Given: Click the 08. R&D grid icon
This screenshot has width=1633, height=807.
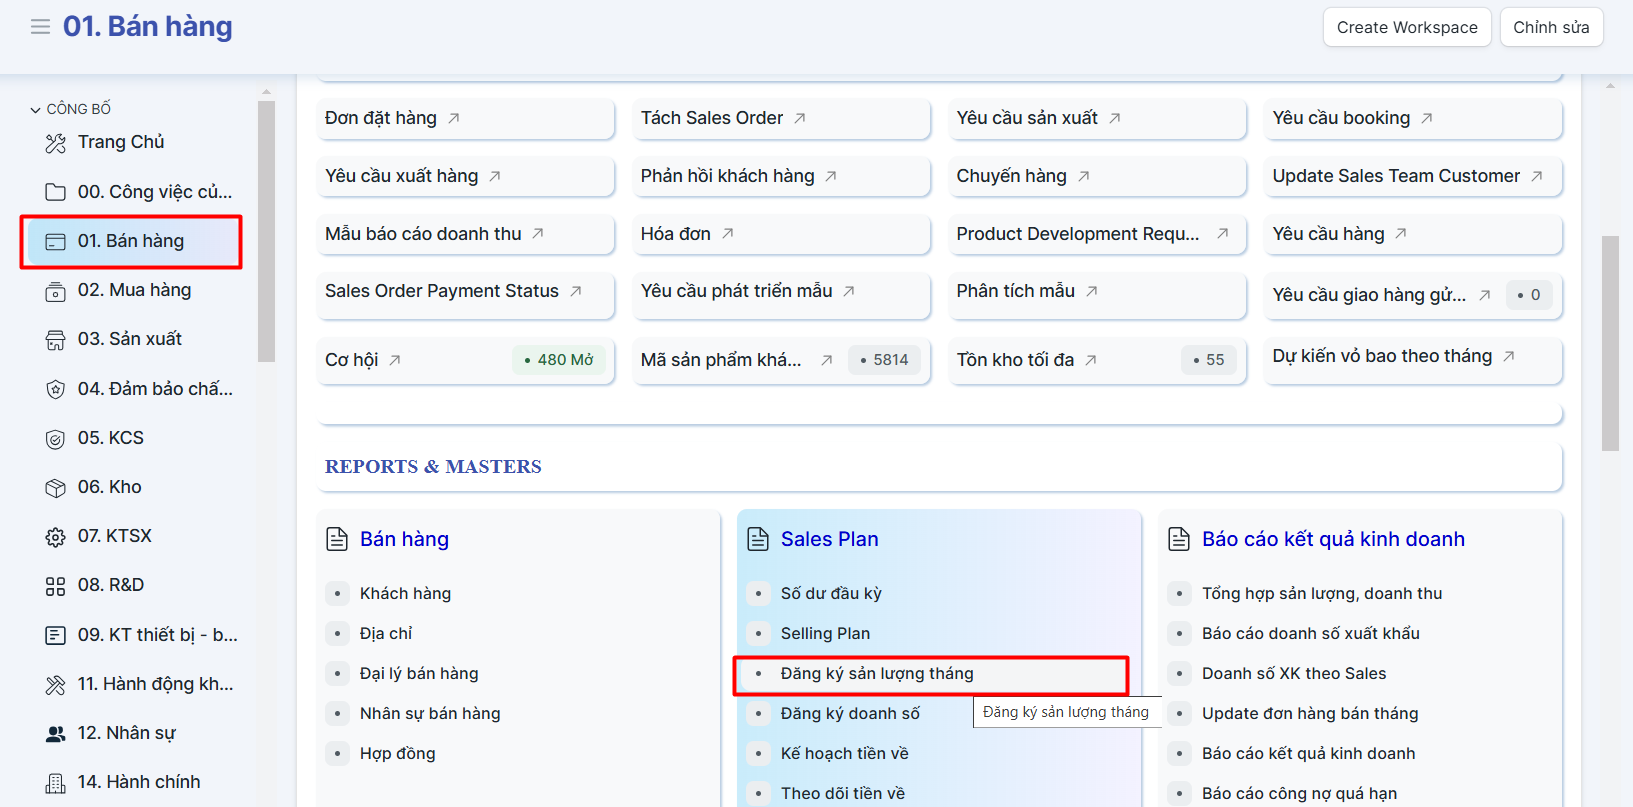Looking at the screenshot, I should click(x=56, y=586).
